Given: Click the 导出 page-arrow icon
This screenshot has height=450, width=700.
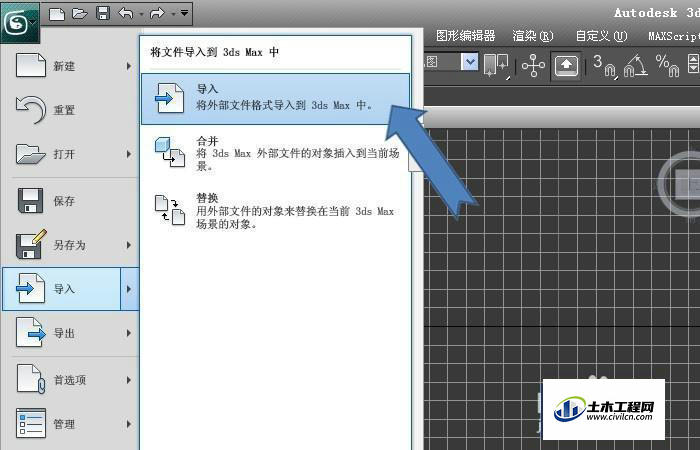Looking at the screenshot, I should tap(31, 333).
